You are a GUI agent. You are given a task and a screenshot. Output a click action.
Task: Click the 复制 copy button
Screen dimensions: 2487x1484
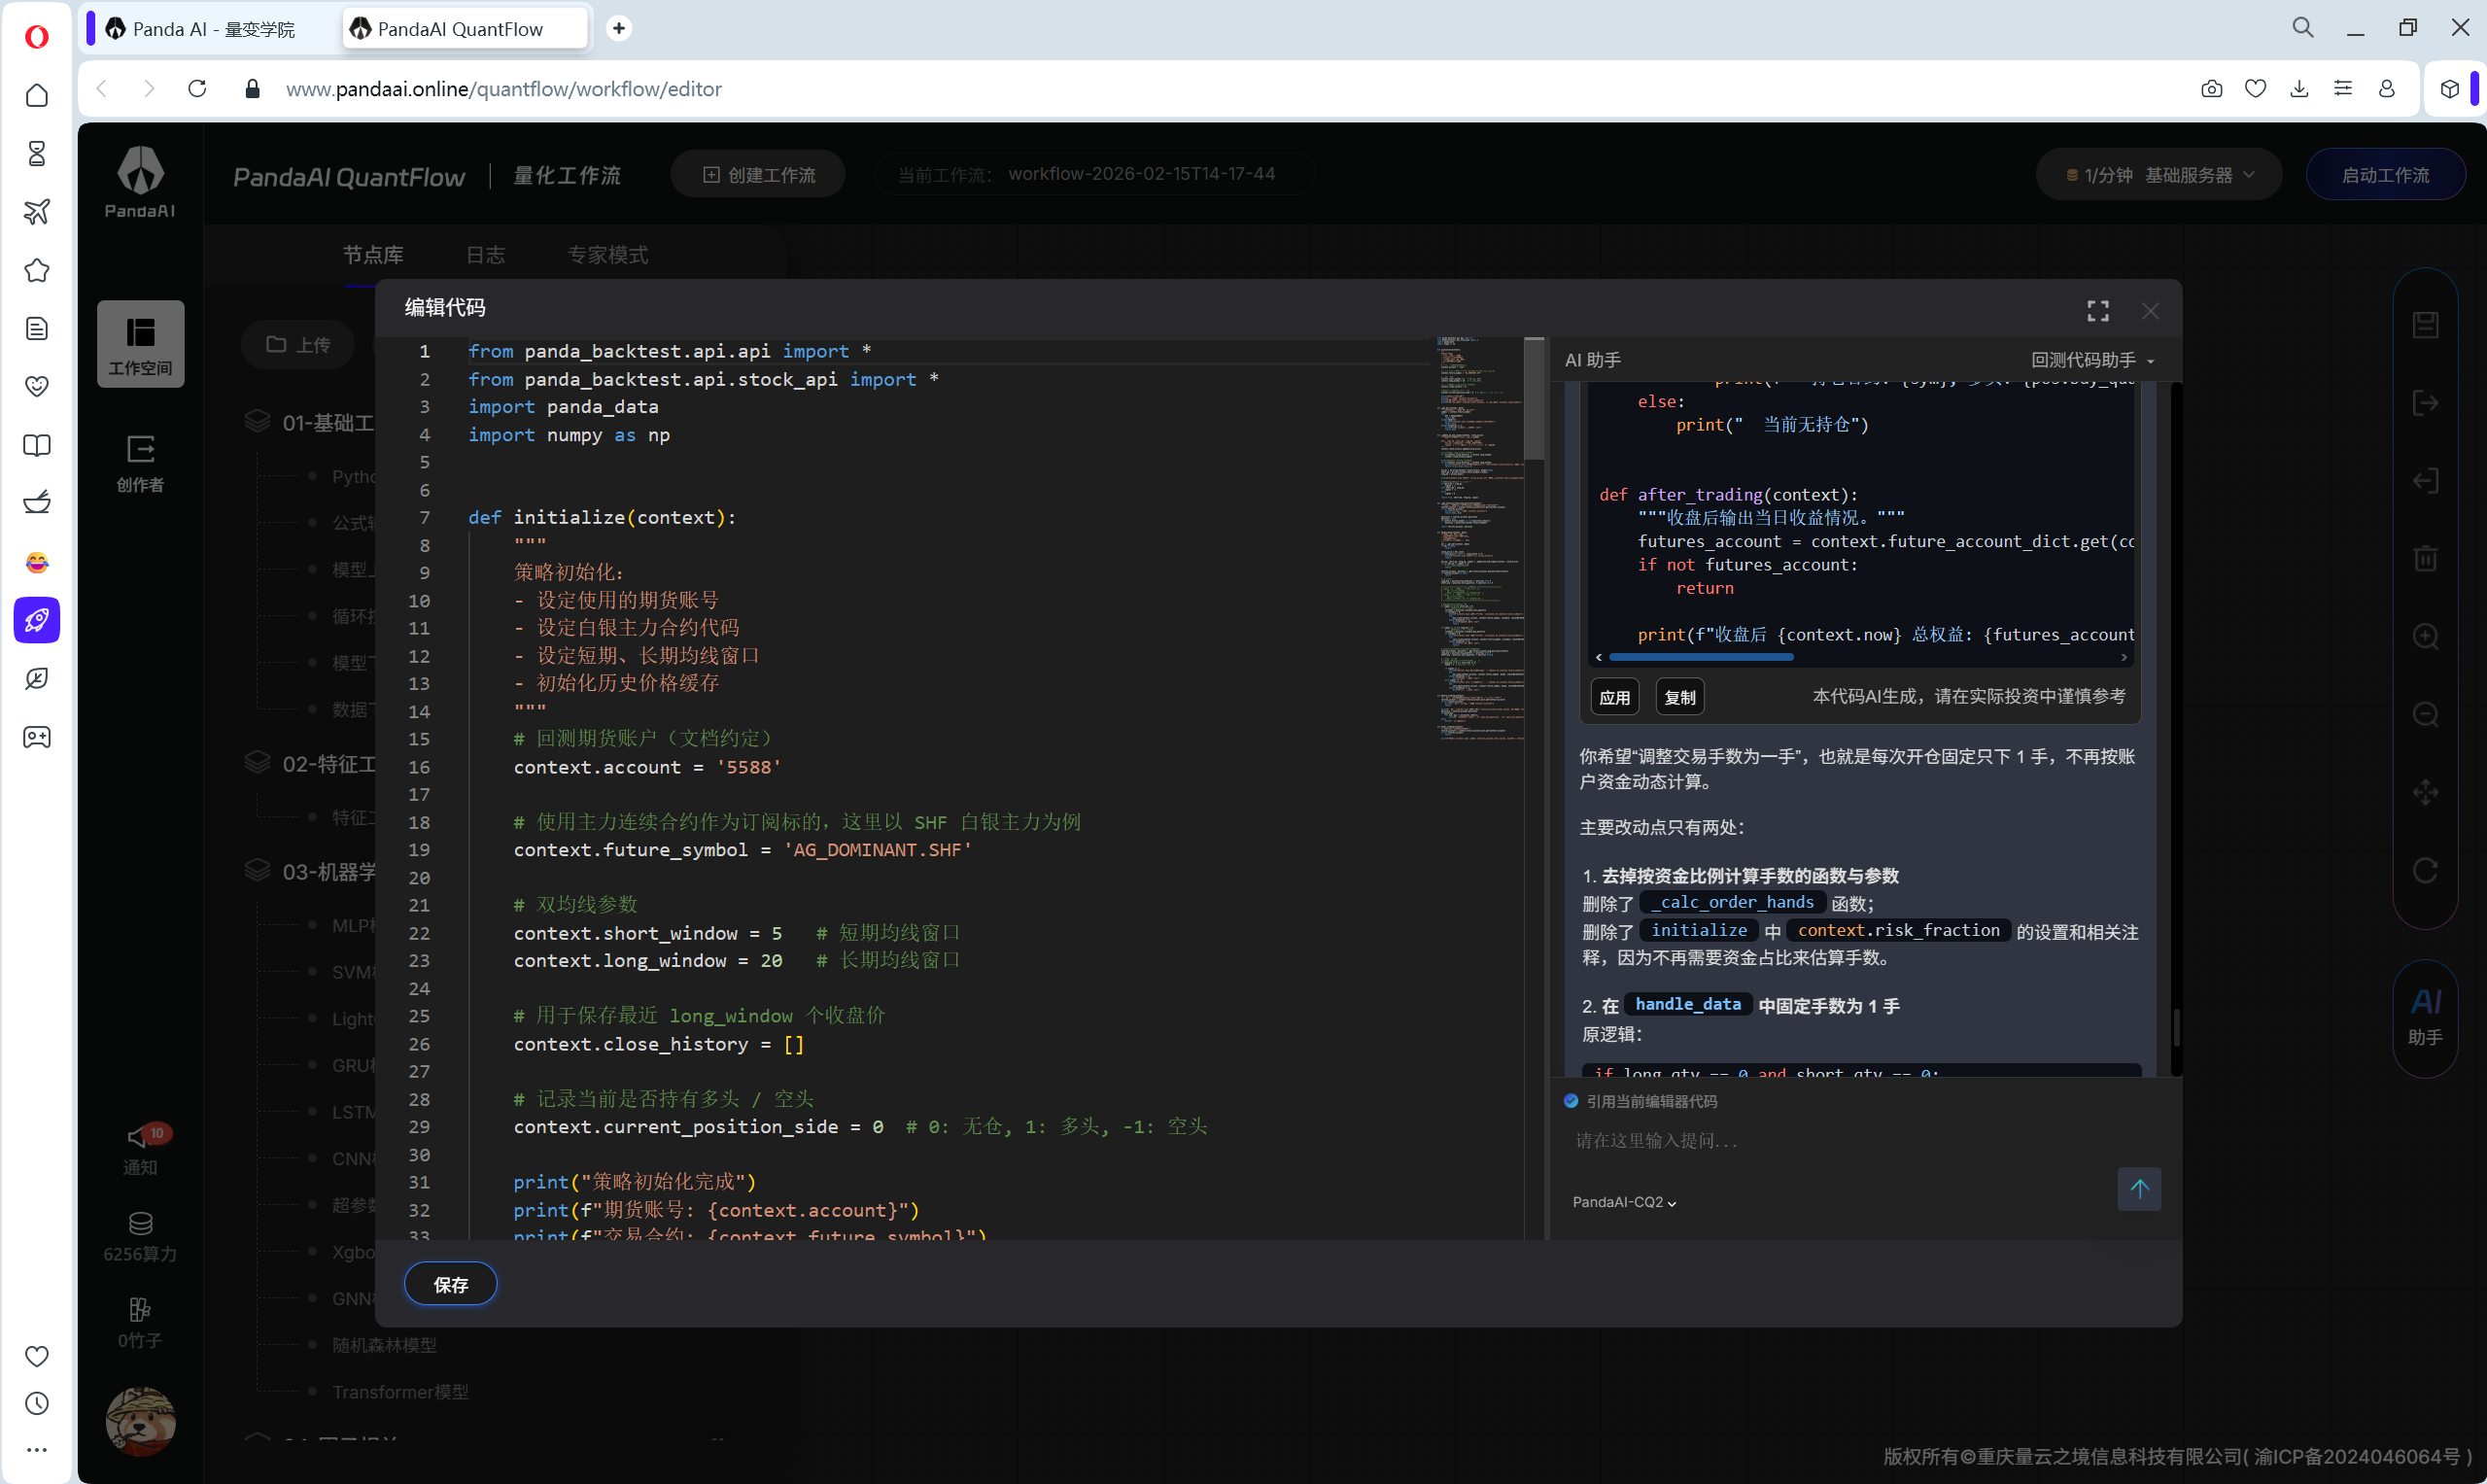click(x=1680, y=697)
